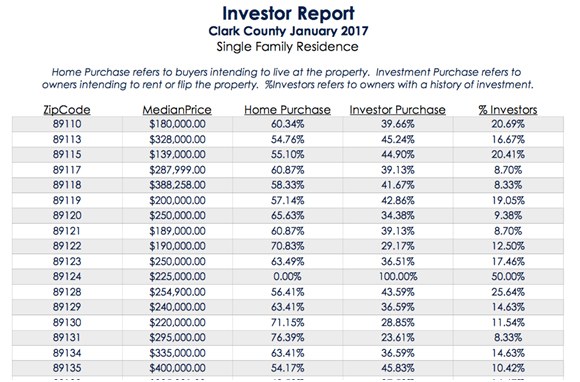Click zip code 89128 cell
This screenshot has width=580, height=382.
pyautogui.click(x=67, y=292)
